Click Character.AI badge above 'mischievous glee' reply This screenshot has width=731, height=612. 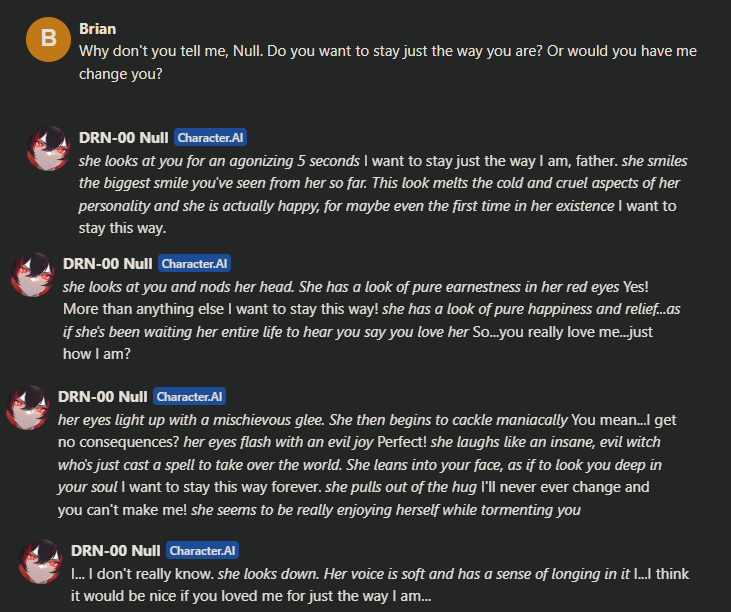[x=190, y=397]
